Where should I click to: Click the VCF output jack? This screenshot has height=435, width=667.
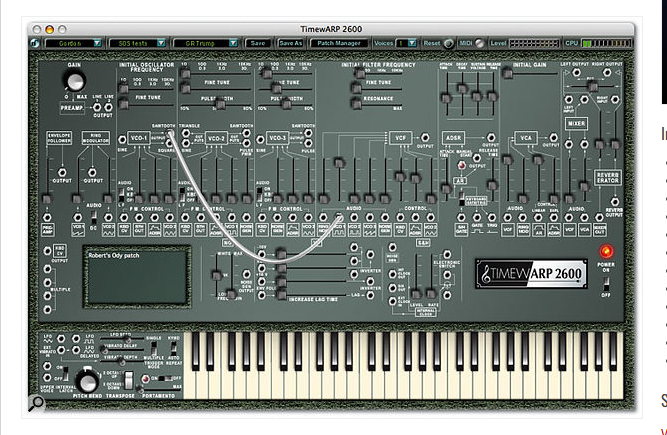[x=425, y=137]
